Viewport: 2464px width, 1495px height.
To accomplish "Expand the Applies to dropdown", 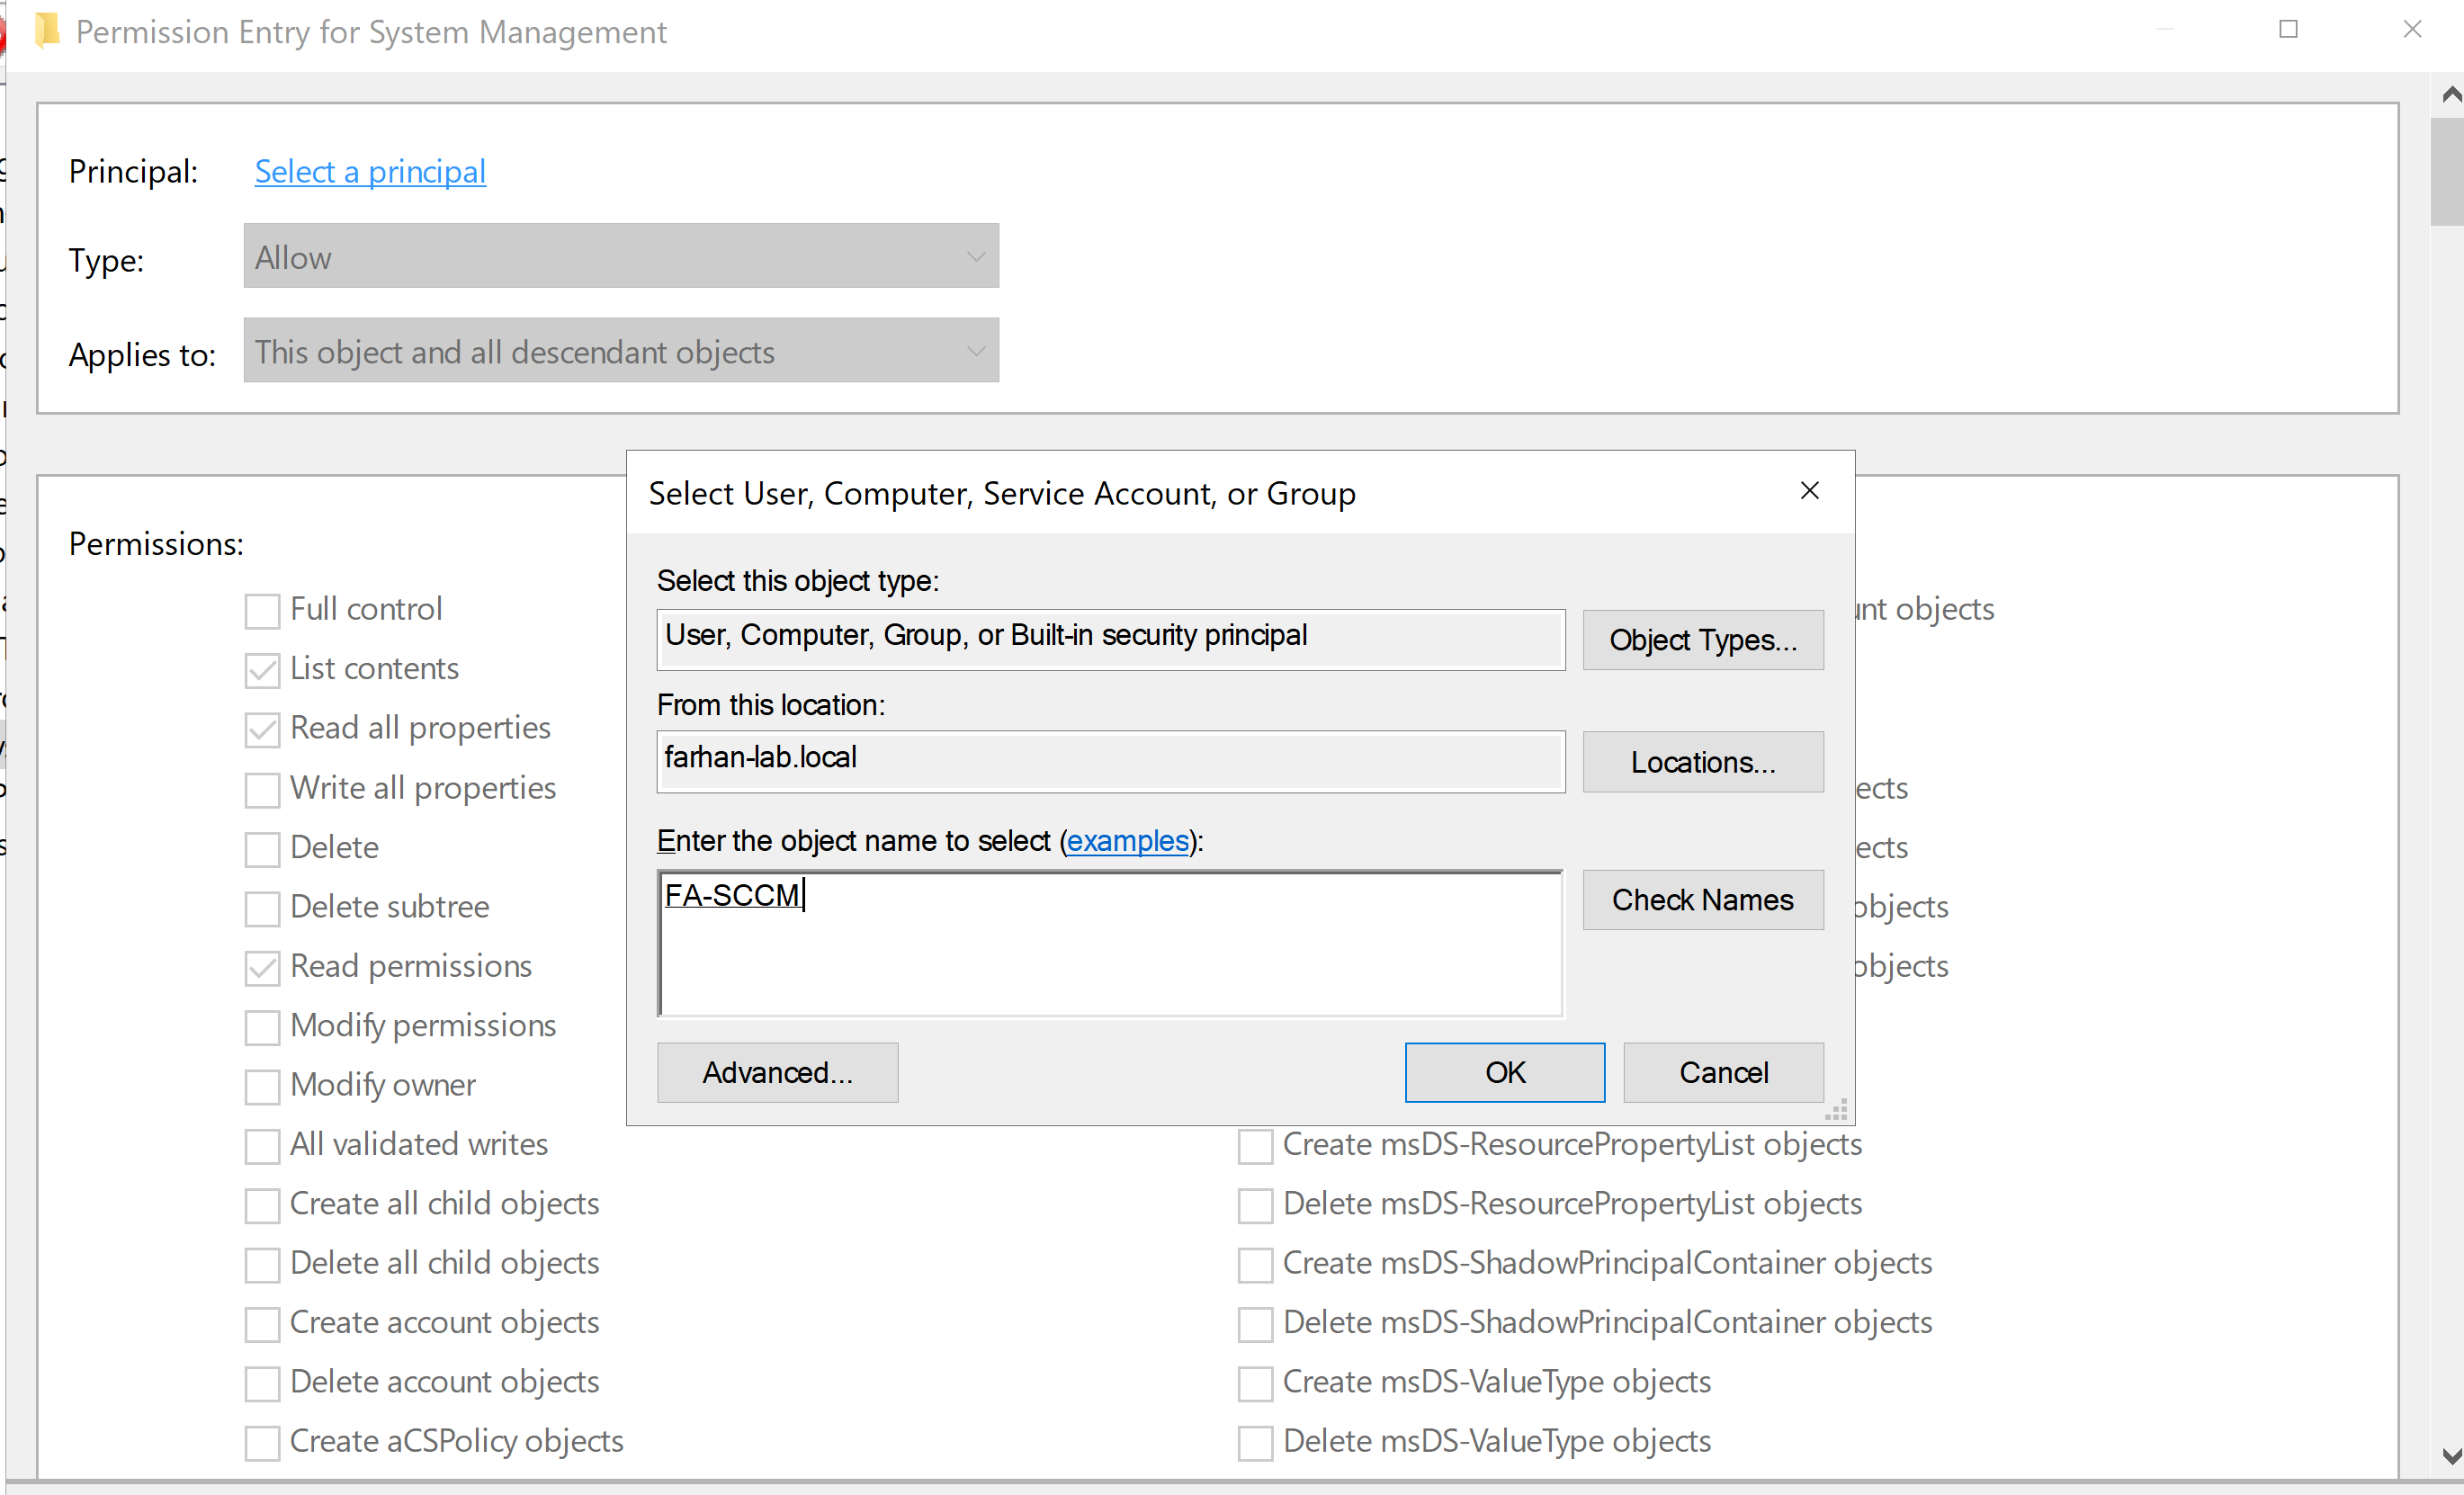I will tap(621, 351).
